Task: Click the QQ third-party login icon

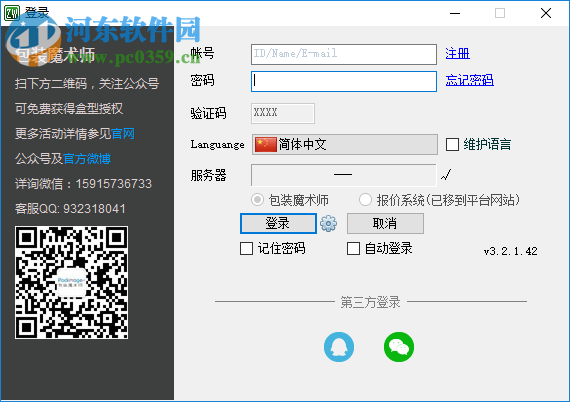Action: point(339,347)
